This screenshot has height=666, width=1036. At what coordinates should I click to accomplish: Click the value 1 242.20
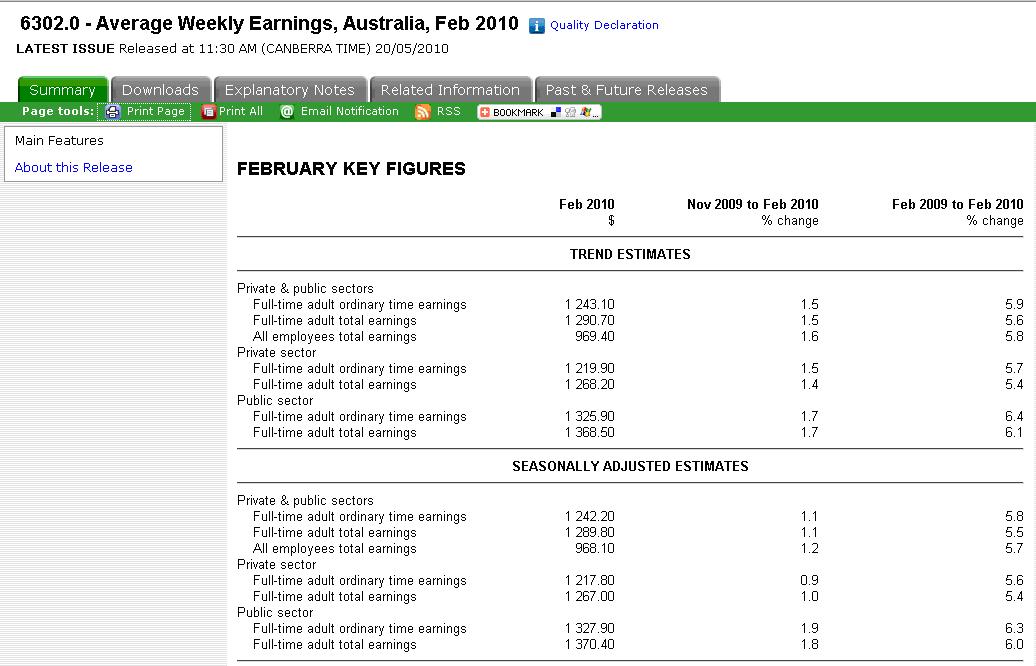(589, 517)
